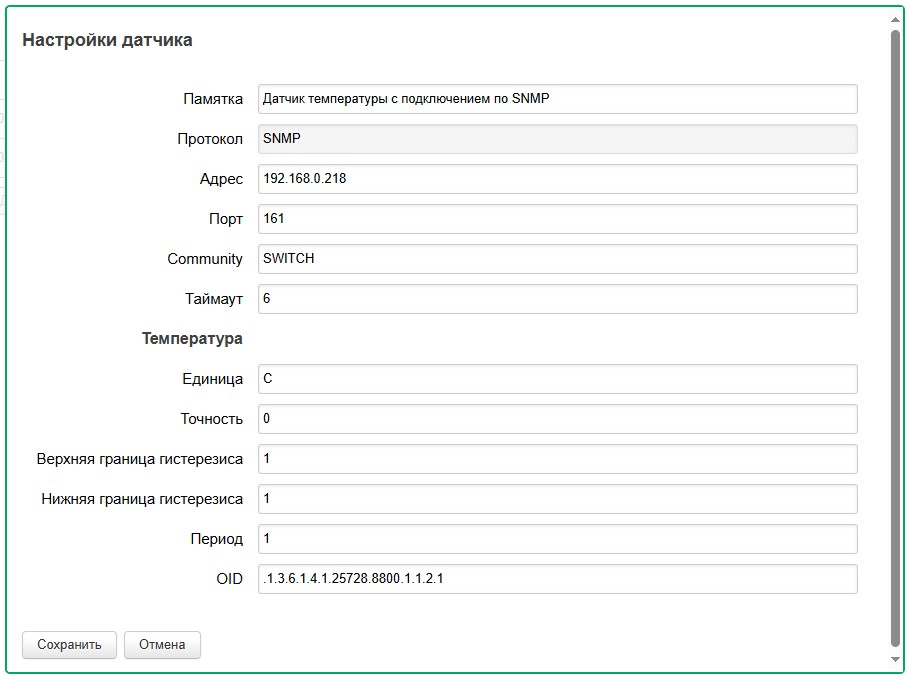Click the Памятка description input field
Viewport: 910px width, 680px height.
pos(557,99)
